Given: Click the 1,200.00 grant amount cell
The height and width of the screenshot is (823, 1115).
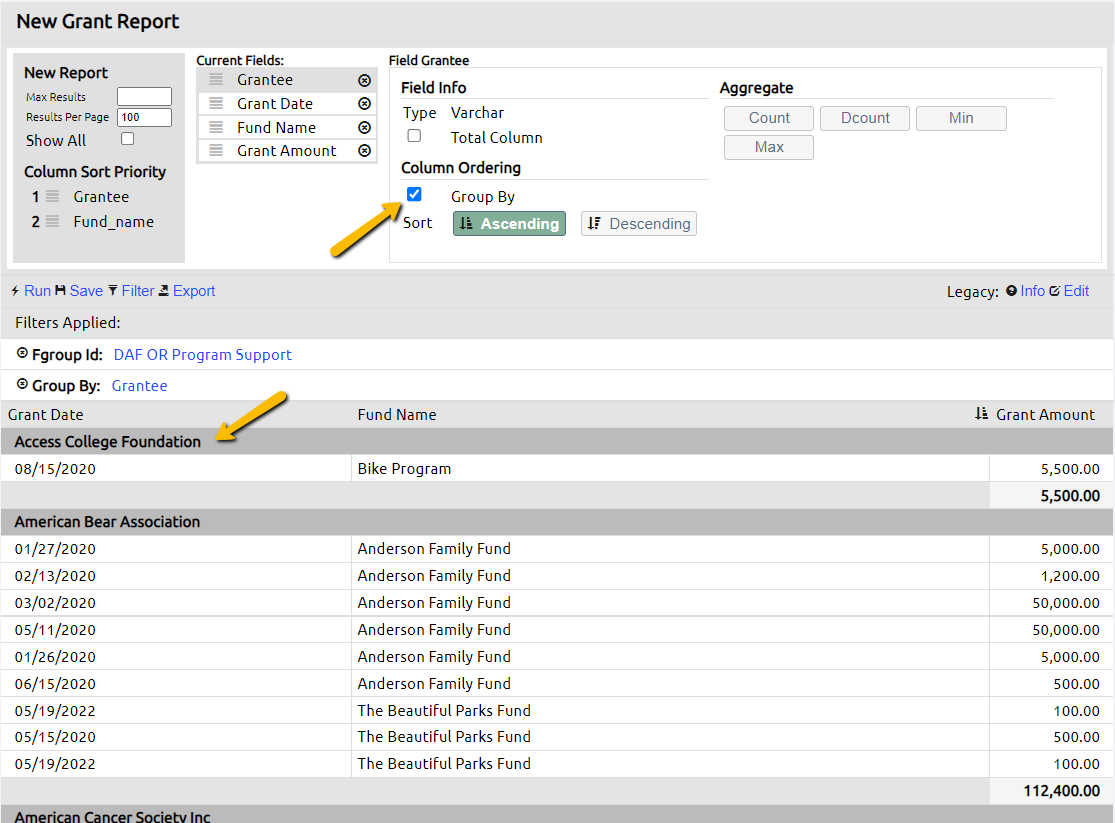Looking at the screenshot, I should tap(1051, 575).
